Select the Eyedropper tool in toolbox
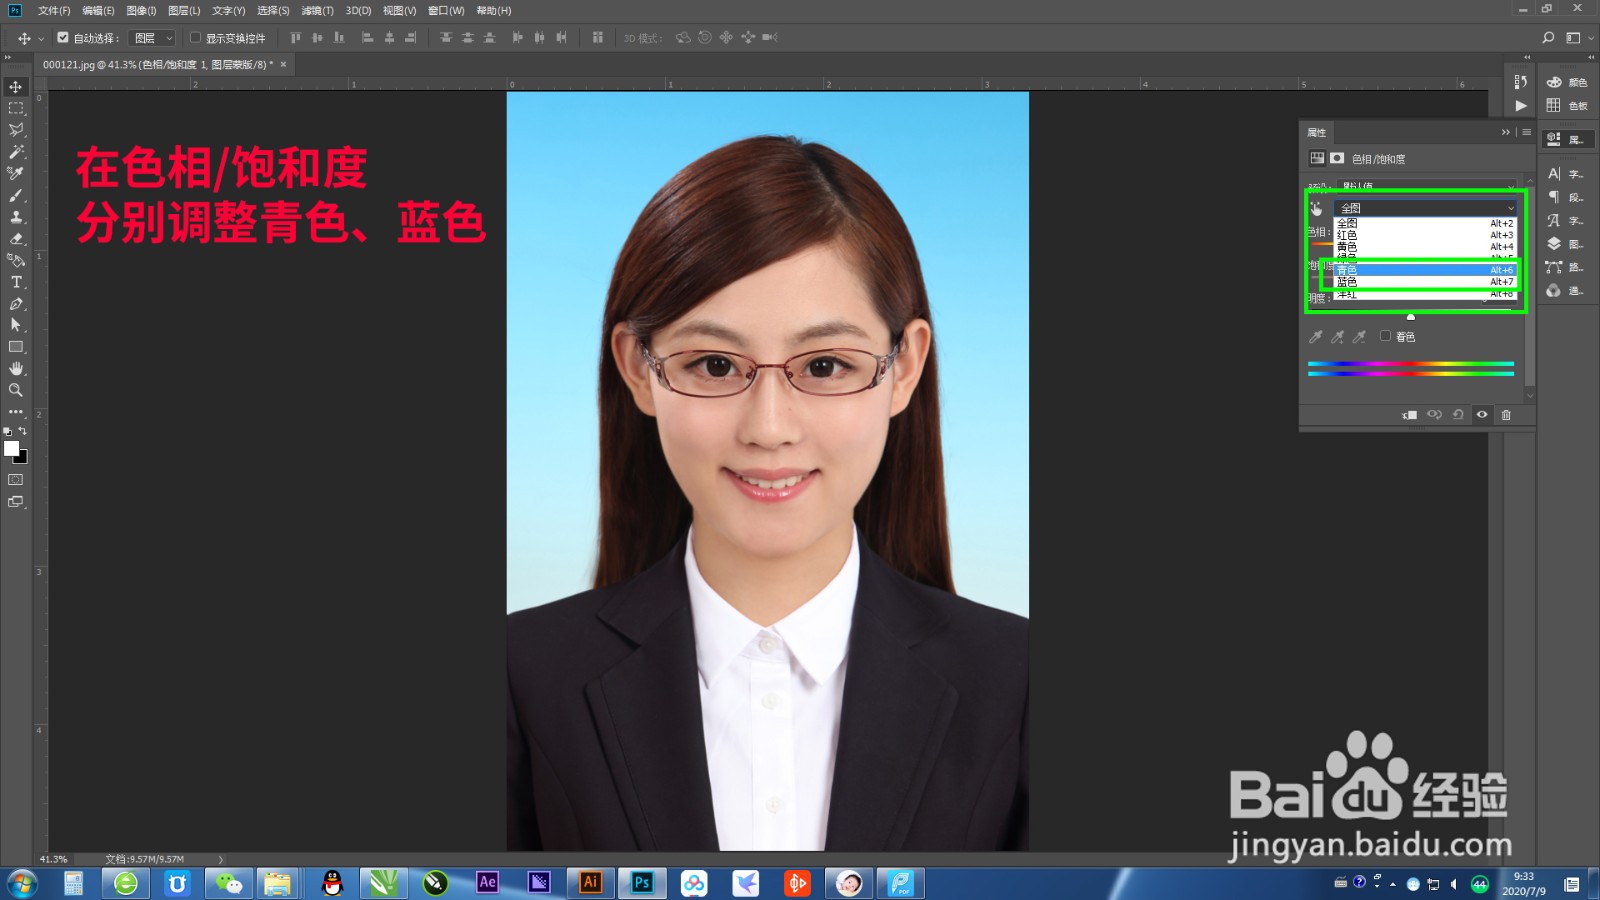The width and height of the screenshot is (1600, 900). [x=16, y=173]
